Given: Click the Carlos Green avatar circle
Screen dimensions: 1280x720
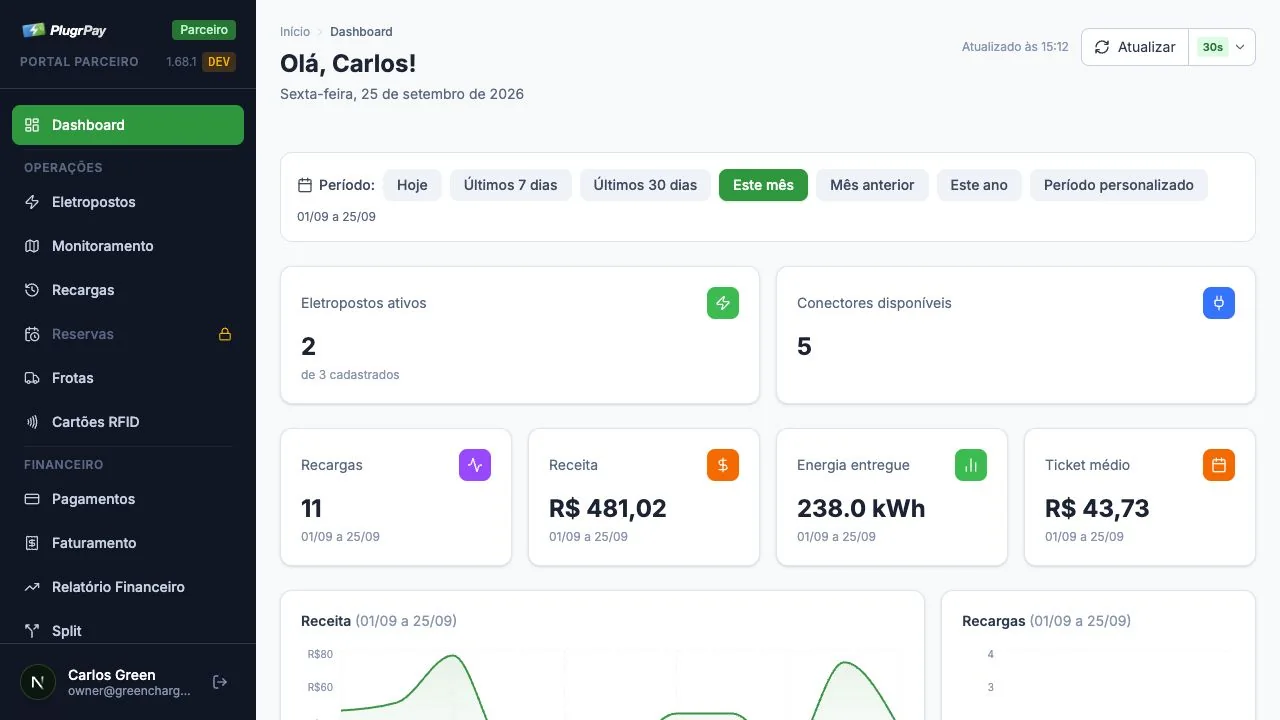Looking at the screenshot, I should tap(38, 682).
